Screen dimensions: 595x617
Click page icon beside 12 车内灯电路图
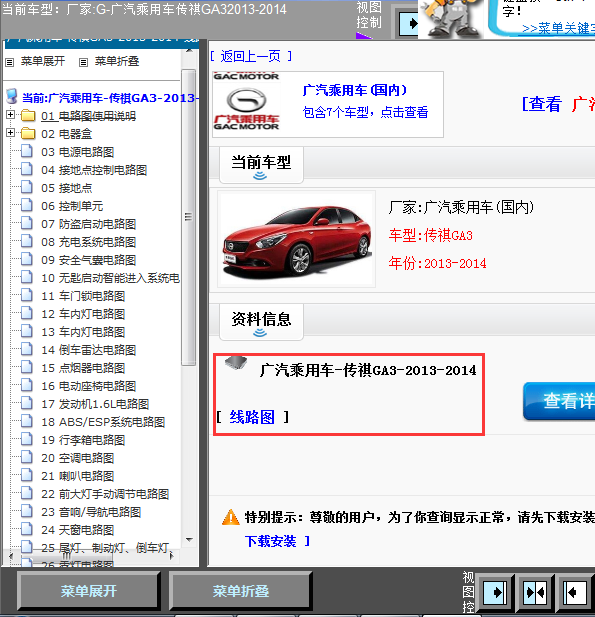[26, 313]
